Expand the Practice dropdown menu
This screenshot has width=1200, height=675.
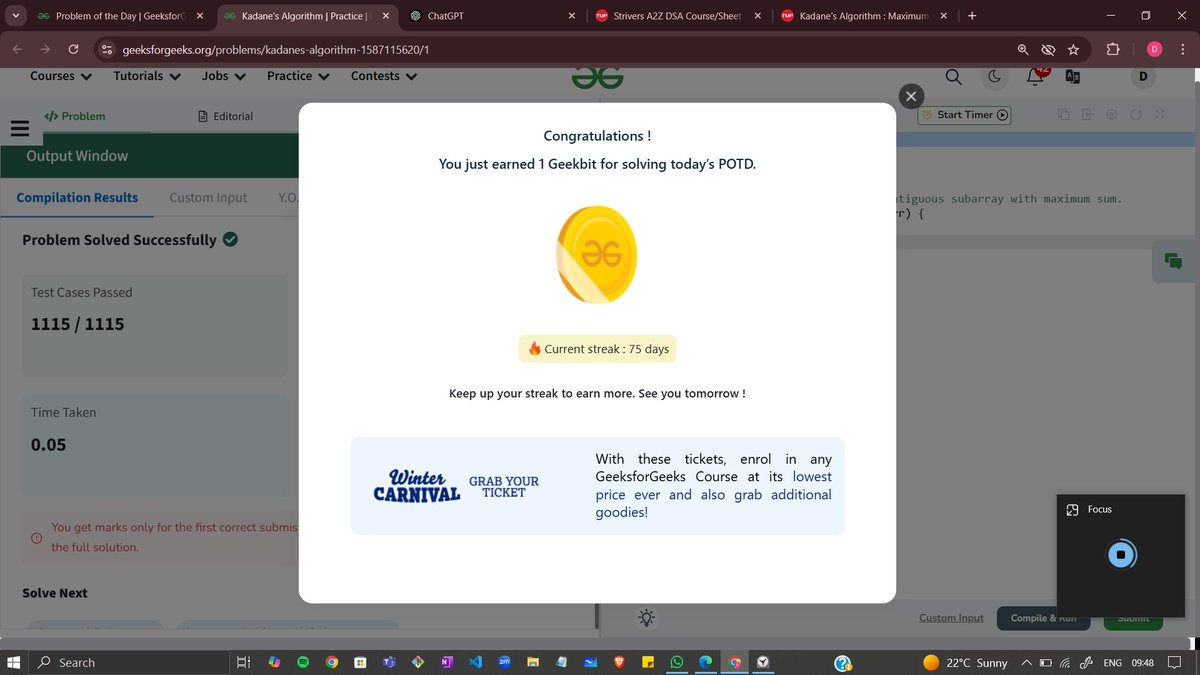point(298,76)
